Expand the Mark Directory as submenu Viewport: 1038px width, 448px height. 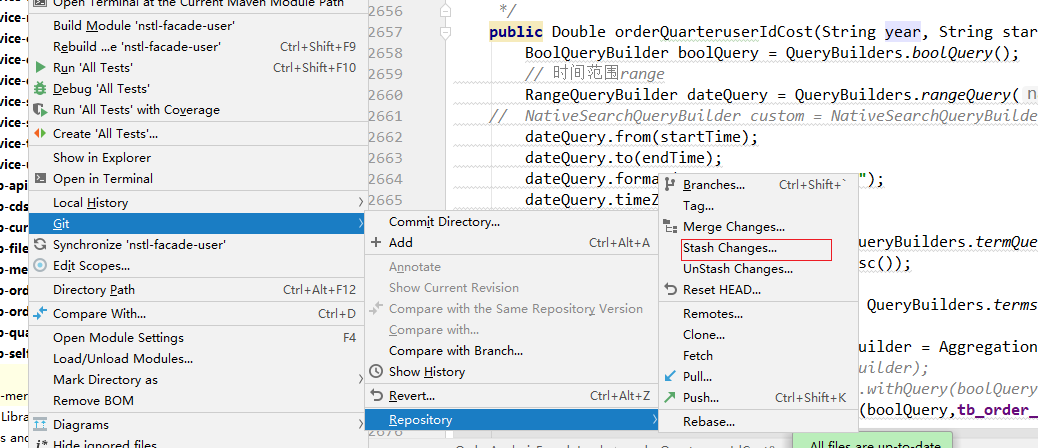199,380
